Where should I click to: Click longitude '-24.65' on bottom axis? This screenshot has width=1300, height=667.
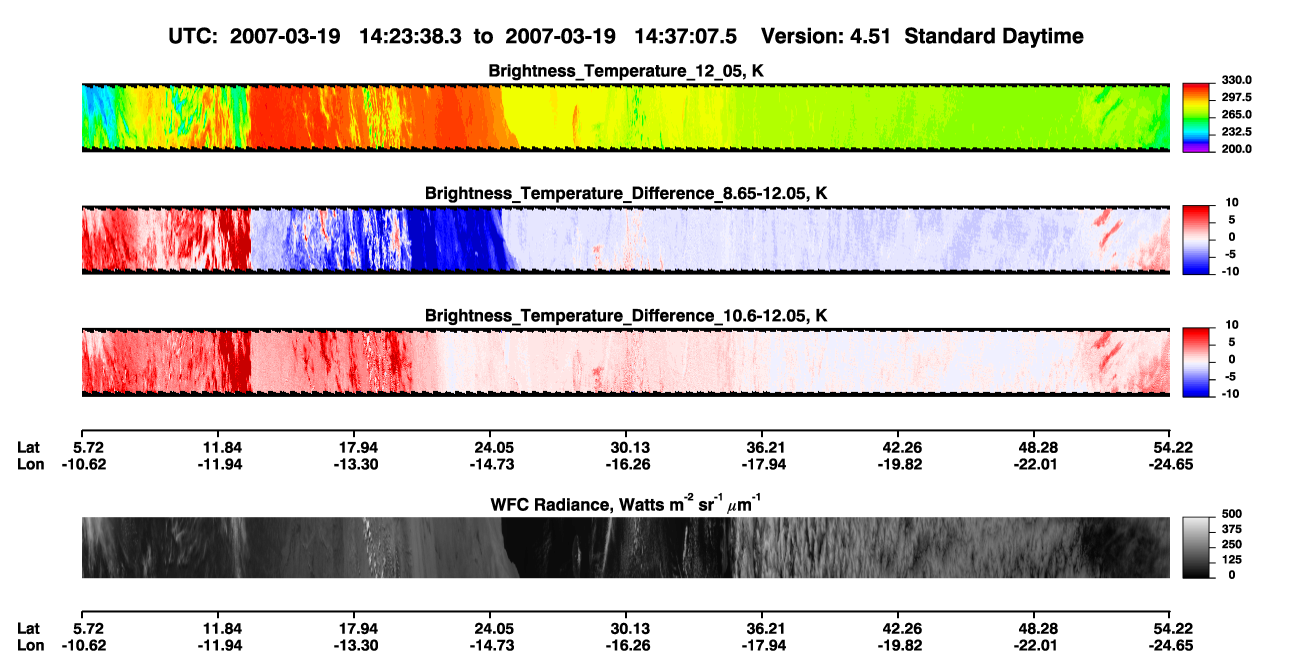coord(1170,645)
